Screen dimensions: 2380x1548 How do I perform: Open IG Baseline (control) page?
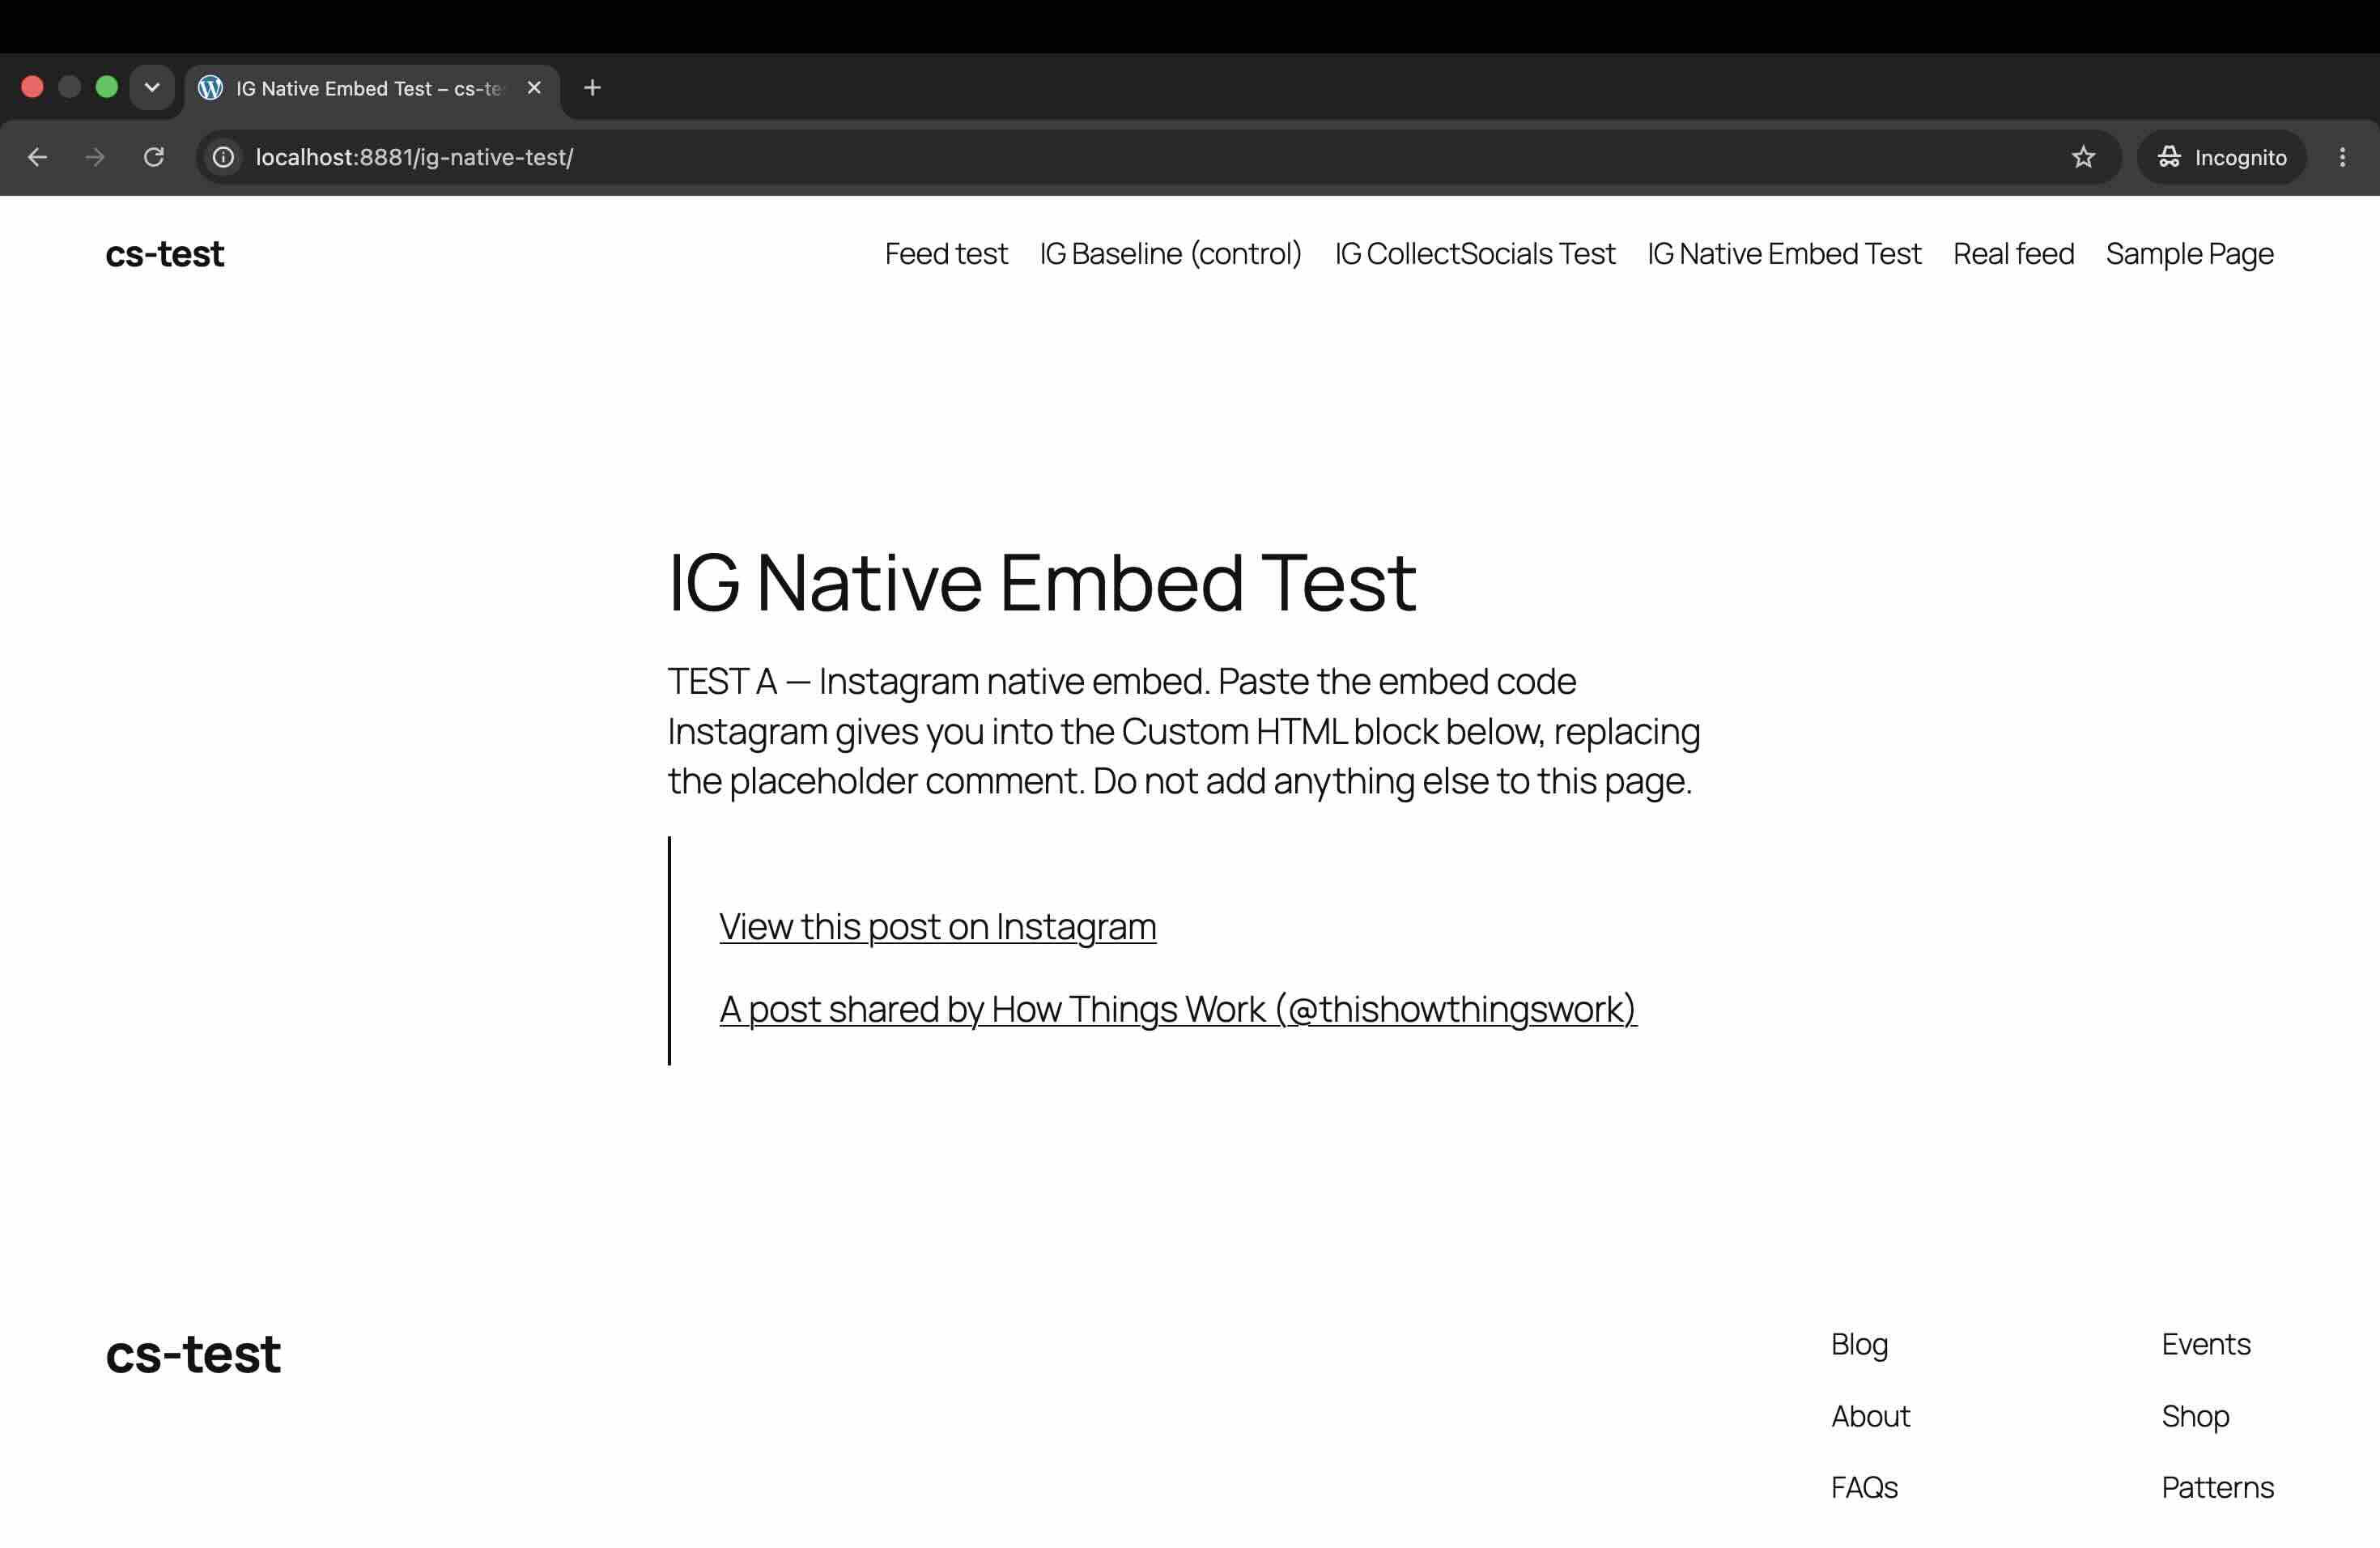pos(1171,254)
